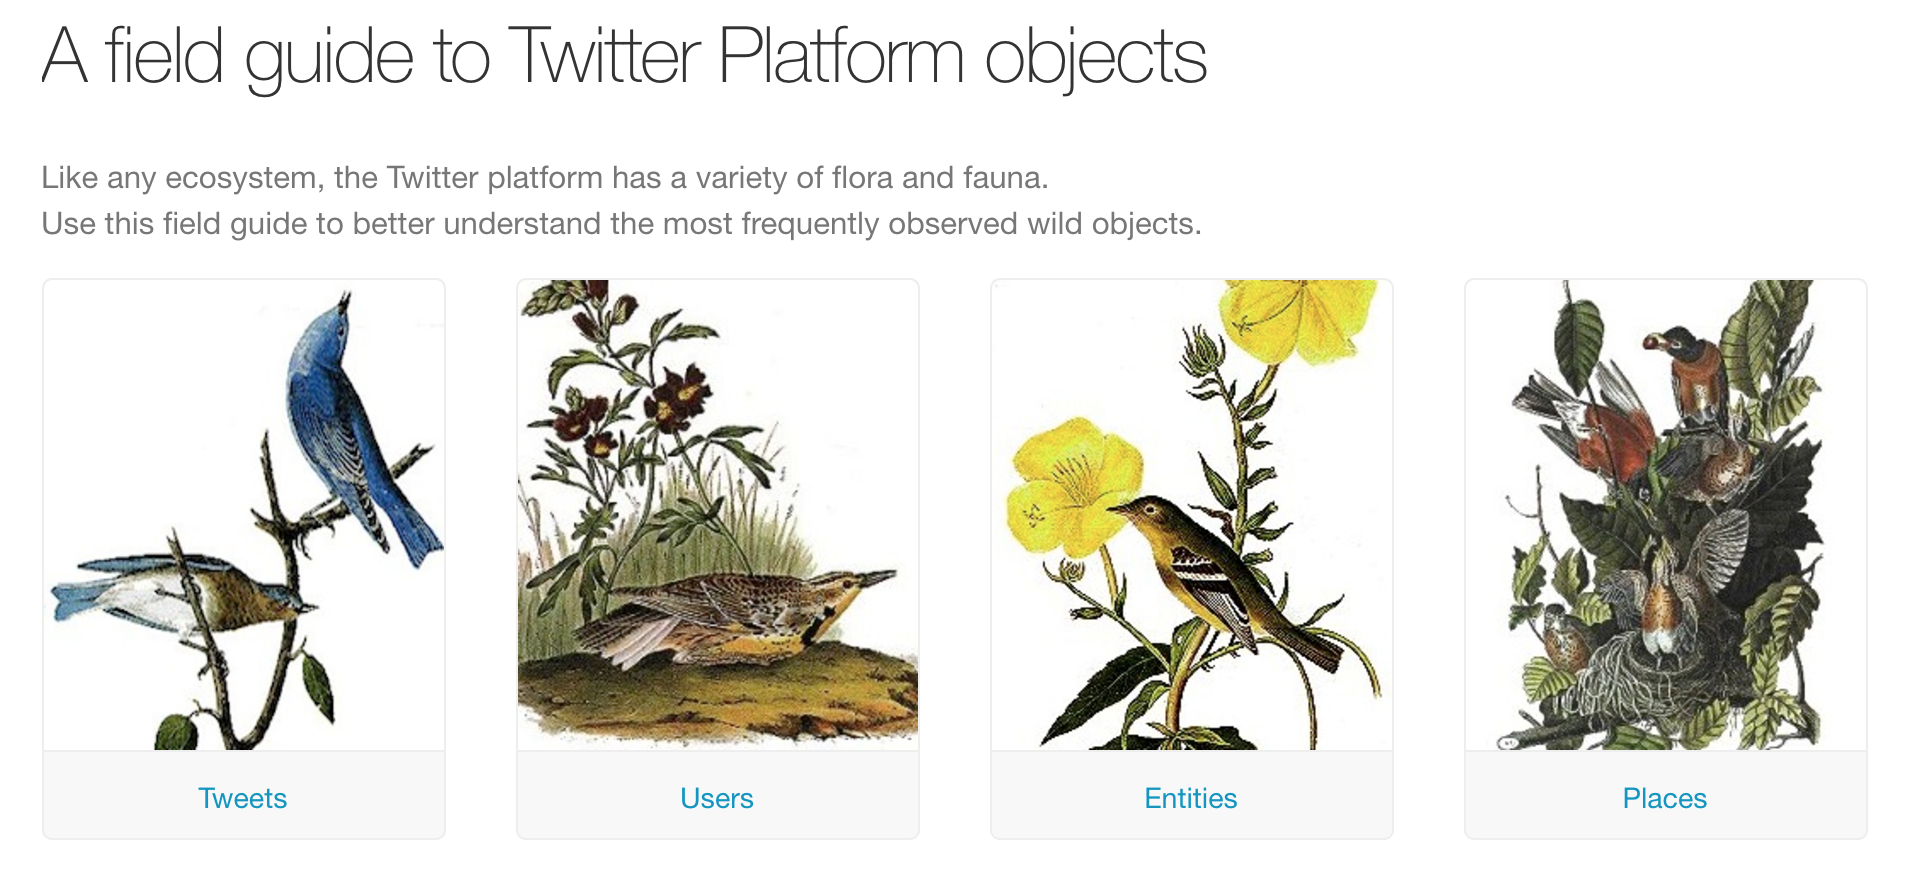1916x870 pixels.
Task: Open the Tweets link
Action: click(x=243, y=798)
